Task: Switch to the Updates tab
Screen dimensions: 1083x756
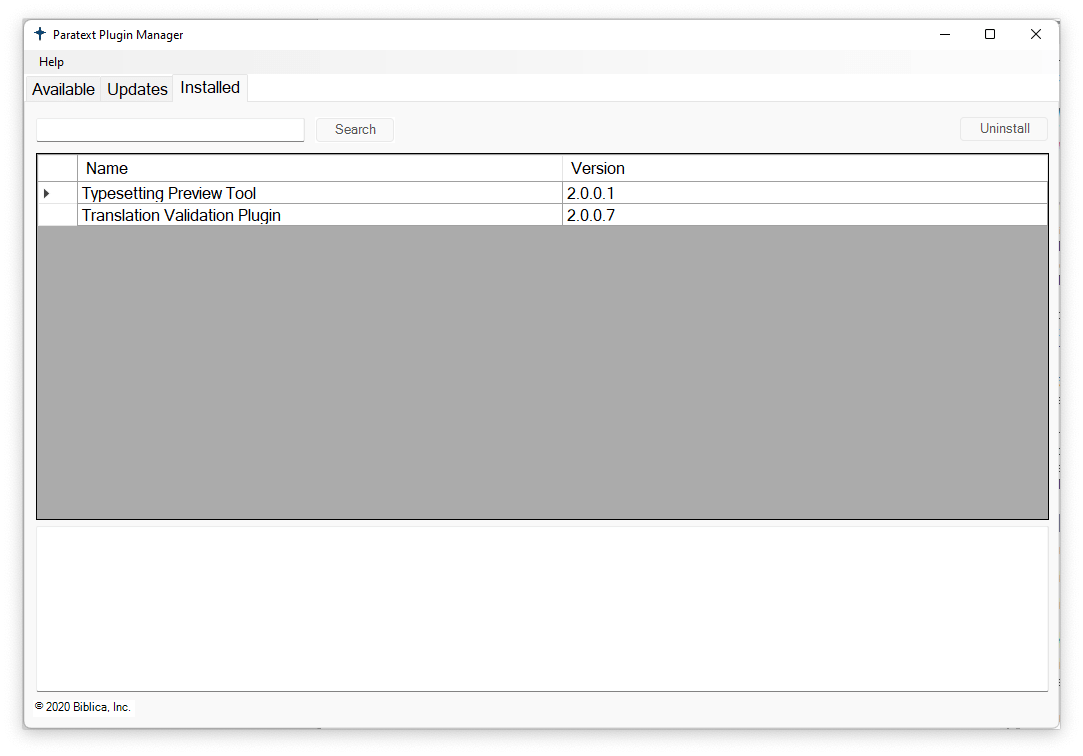Action: click(x=137, y=89)
